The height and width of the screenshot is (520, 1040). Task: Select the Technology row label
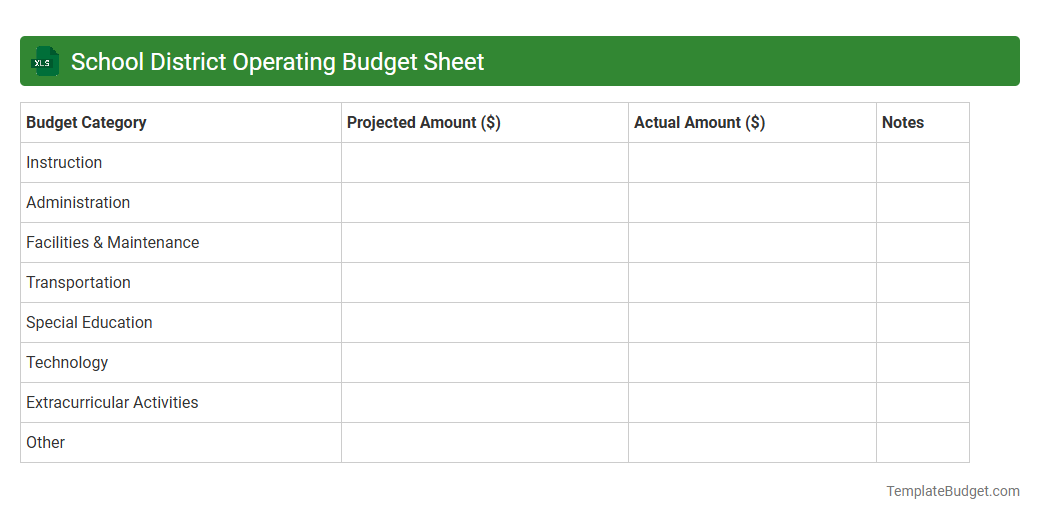click(x=67, y=362)
